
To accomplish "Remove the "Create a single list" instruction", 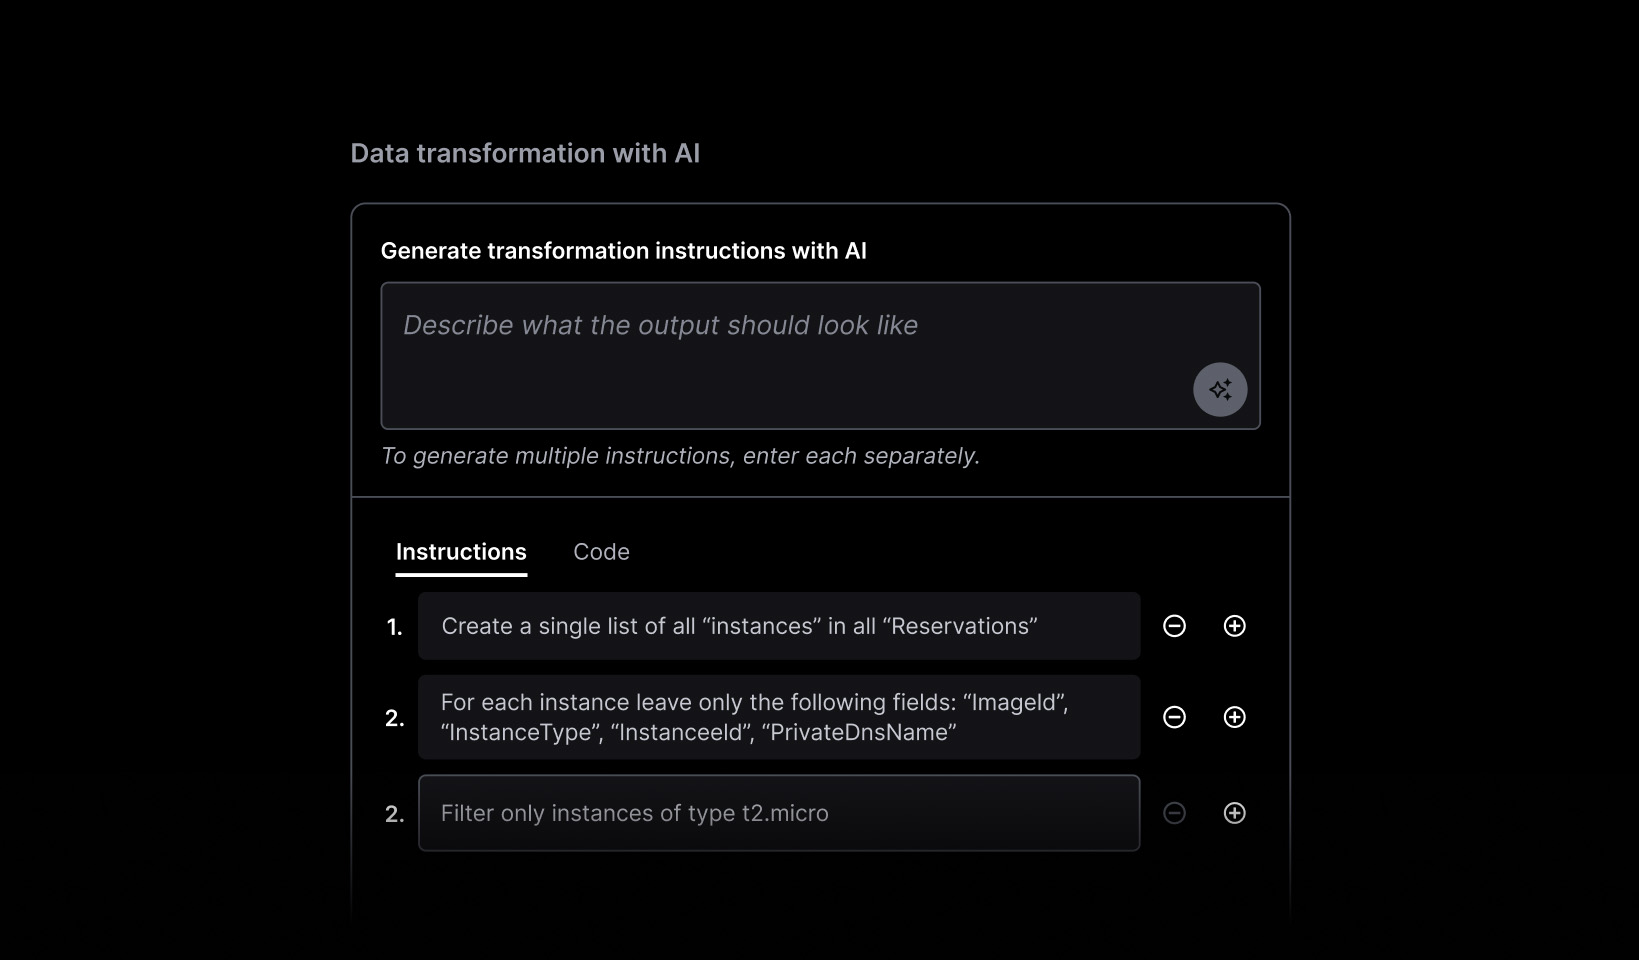I will coord(1175,626).
